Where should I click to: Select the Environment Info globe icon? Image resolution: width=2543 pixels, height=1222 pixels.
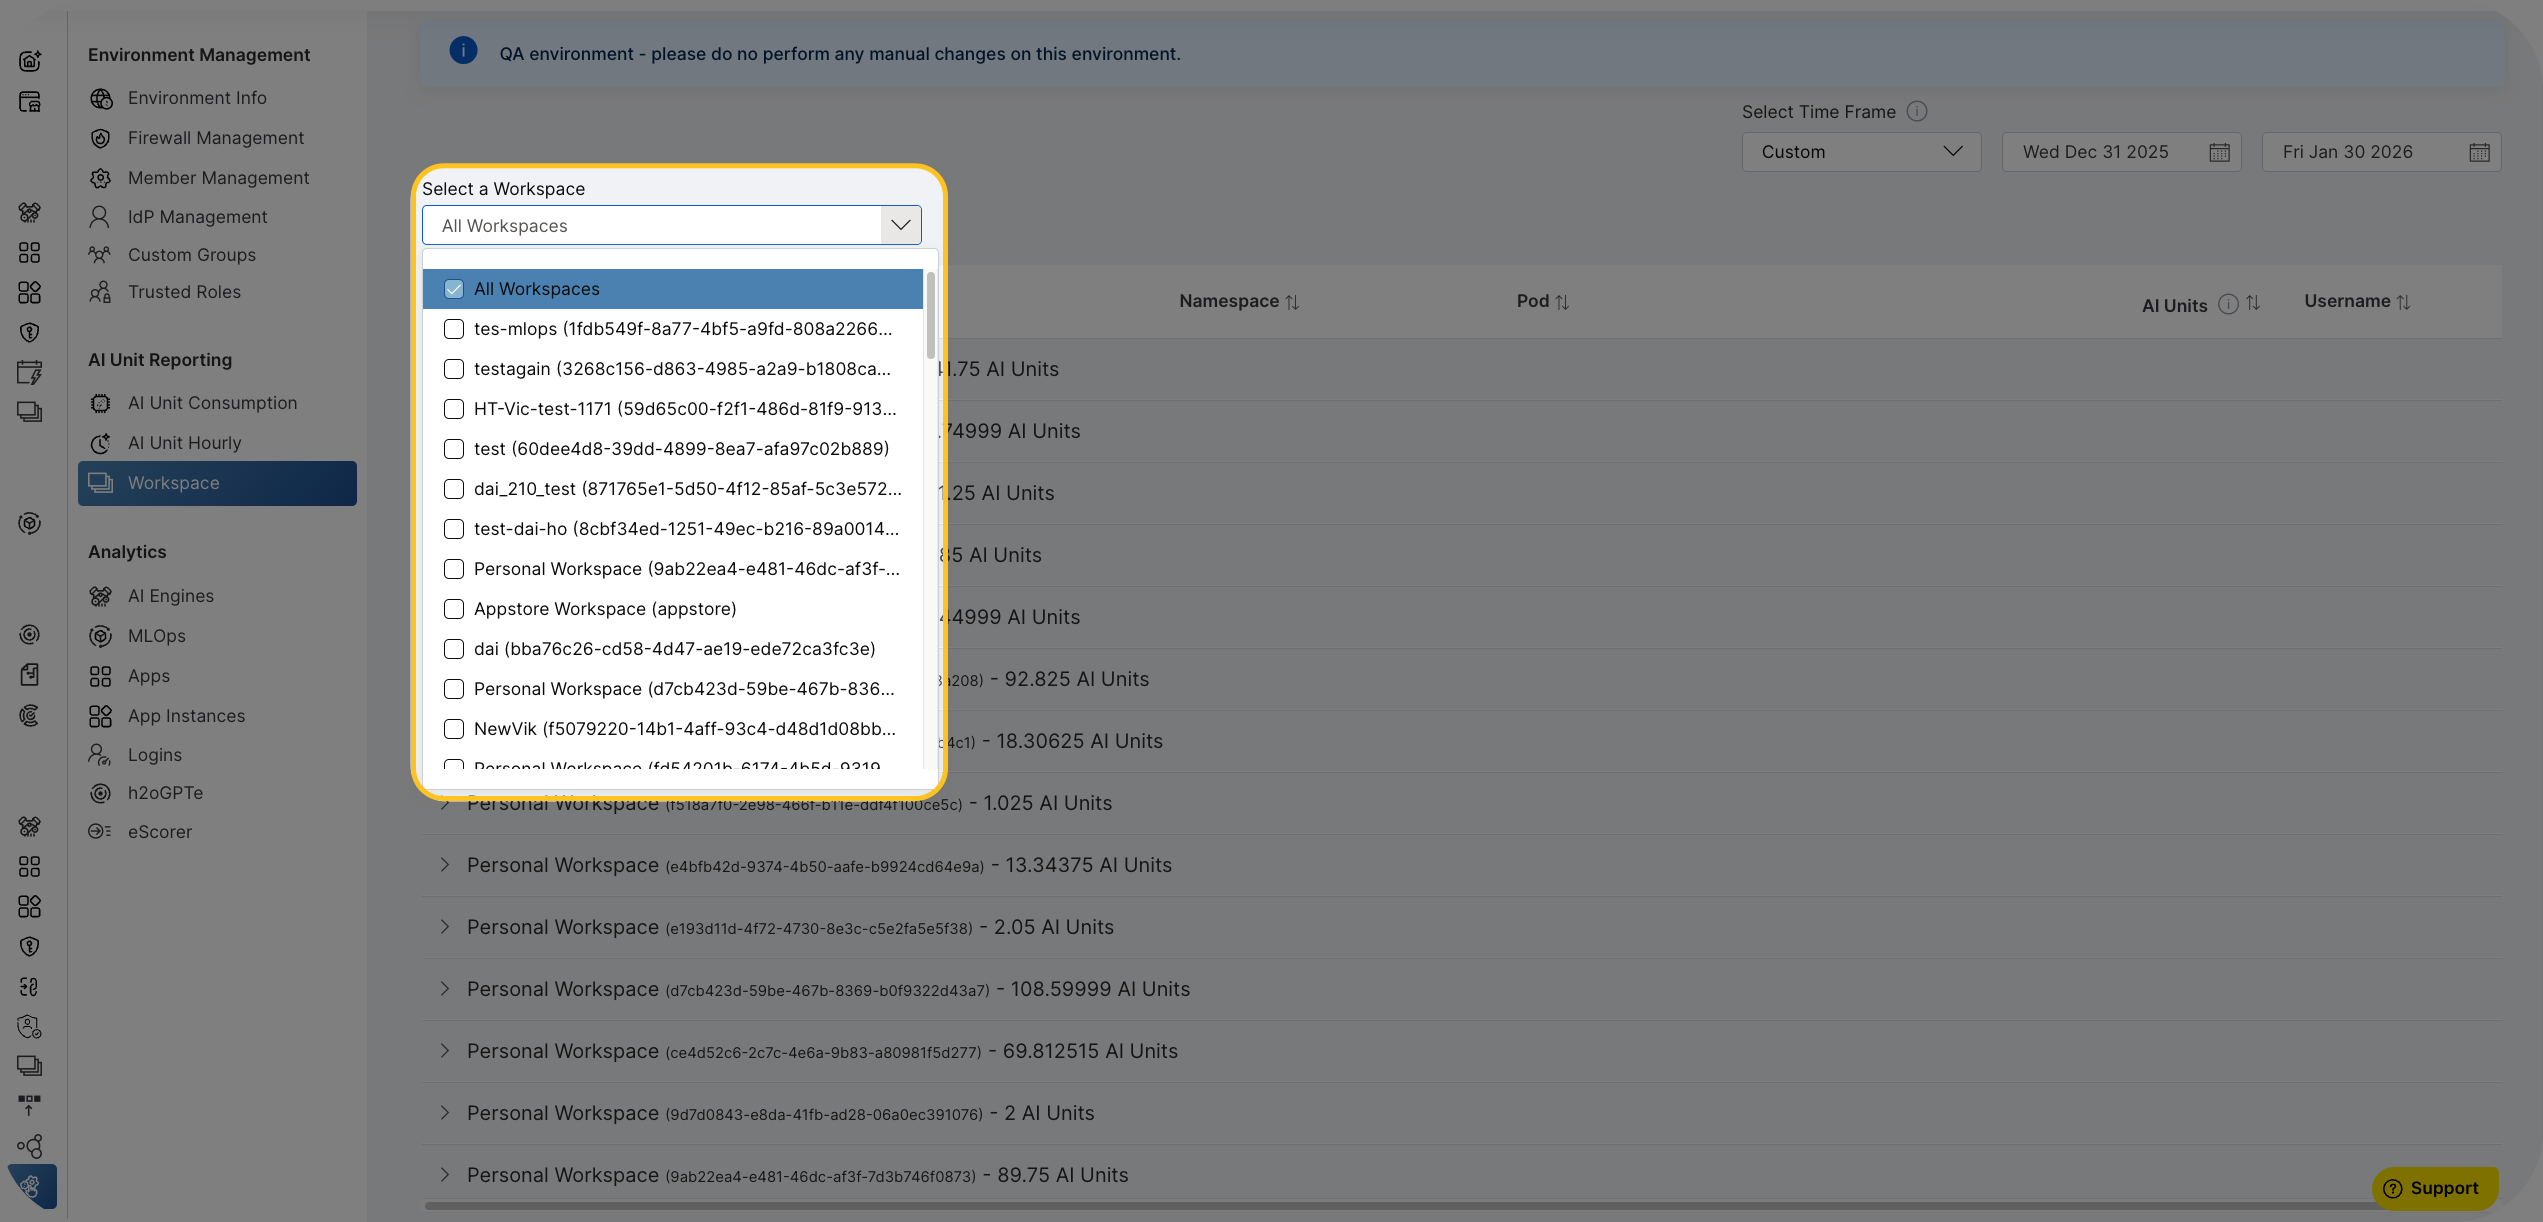pos(101,97)
